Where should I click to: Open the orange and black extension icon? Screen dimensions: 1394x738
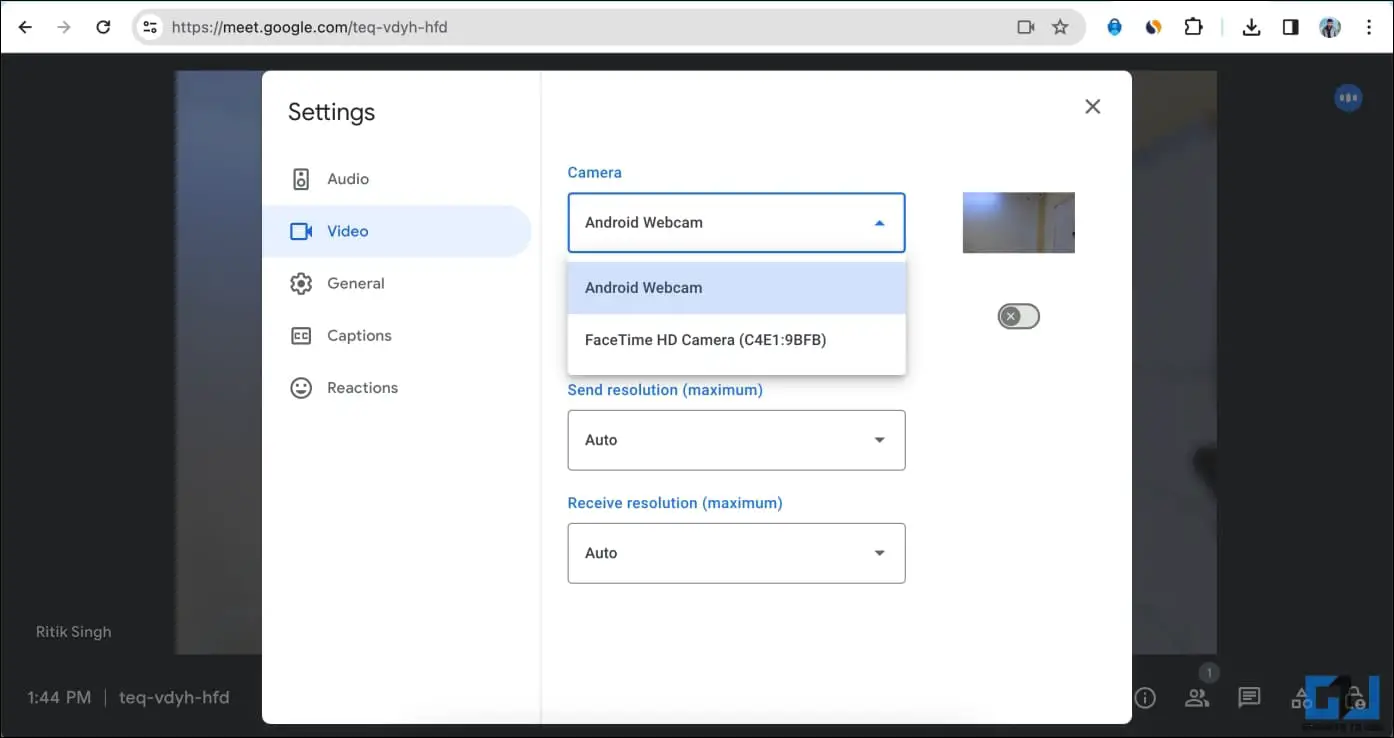click(x=1154, y=27)
